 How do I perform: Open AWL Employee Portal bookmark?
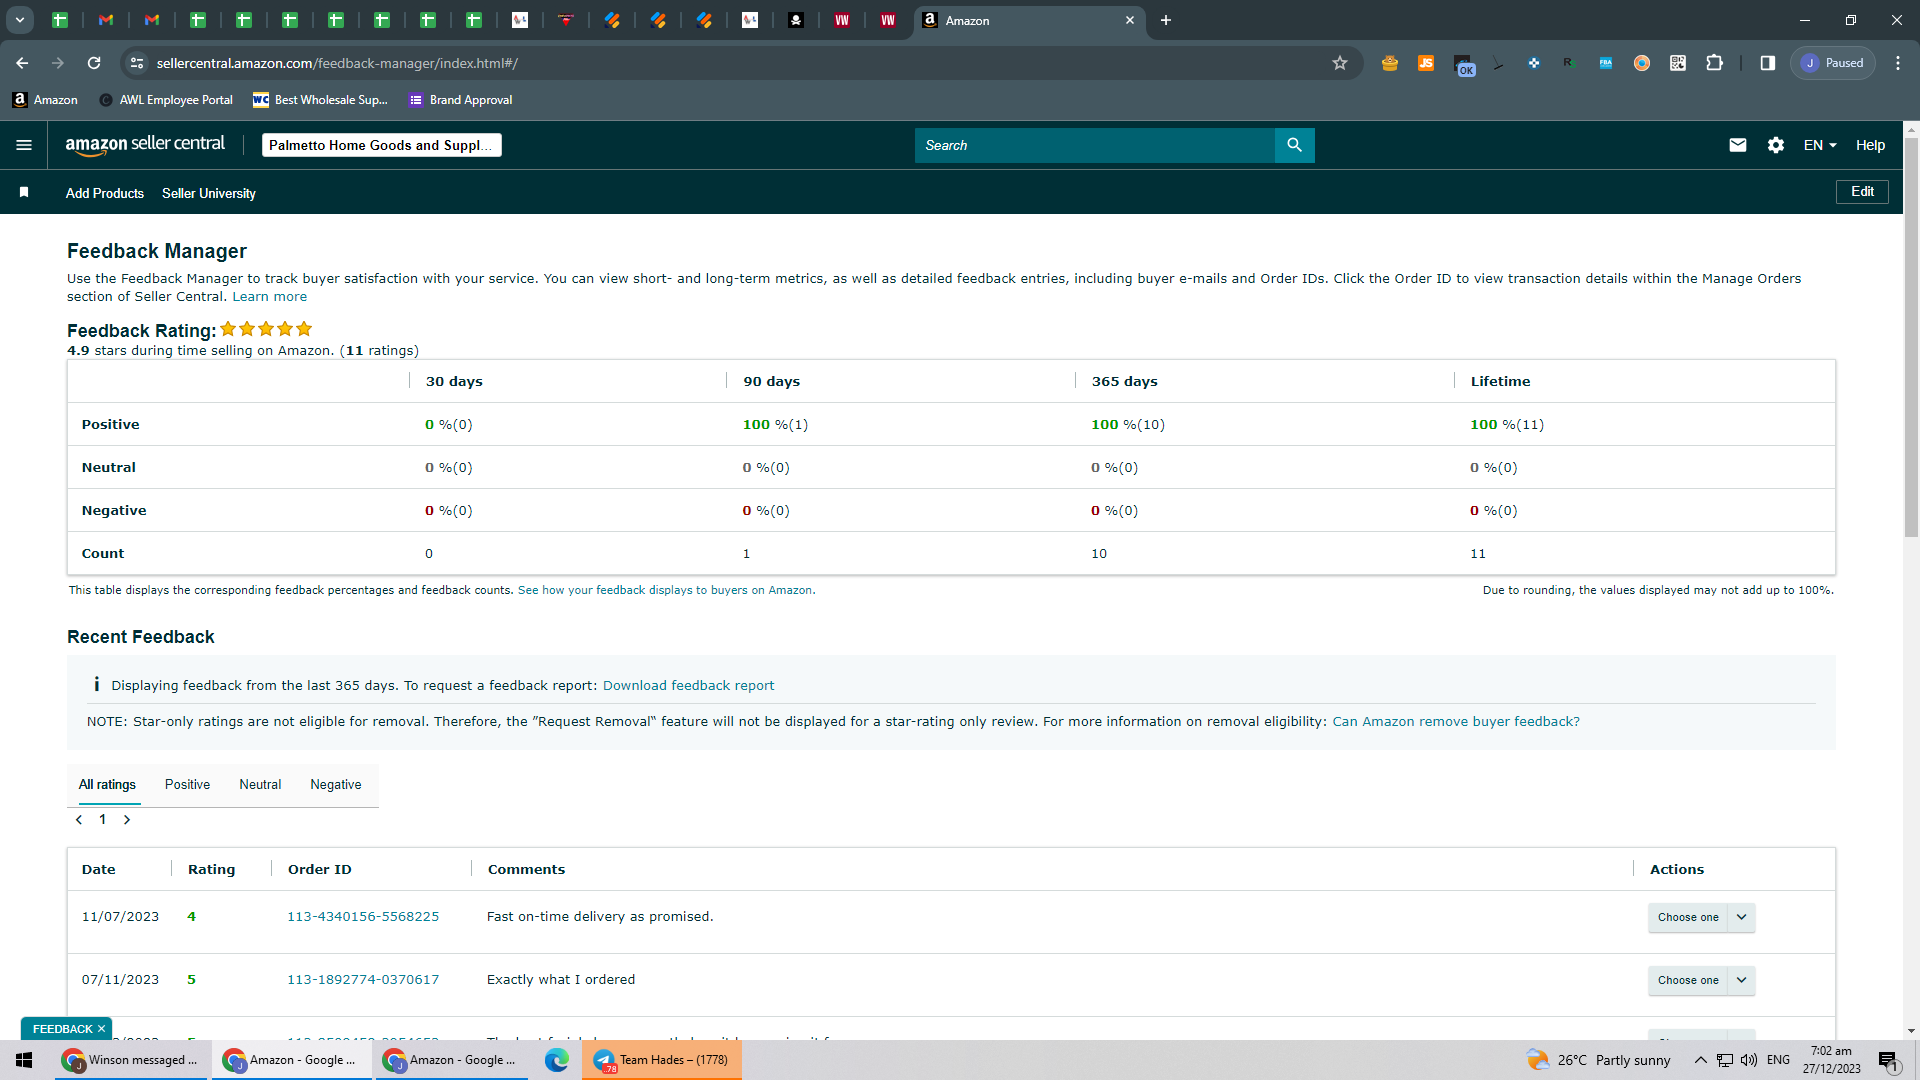click(166, 100)
